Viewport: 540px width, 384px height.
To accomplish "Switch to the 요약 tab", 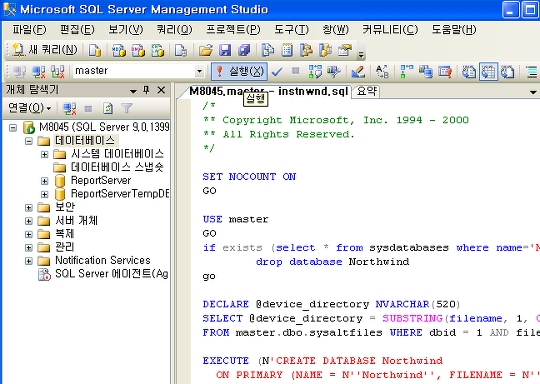I will [x=367, y=91].
